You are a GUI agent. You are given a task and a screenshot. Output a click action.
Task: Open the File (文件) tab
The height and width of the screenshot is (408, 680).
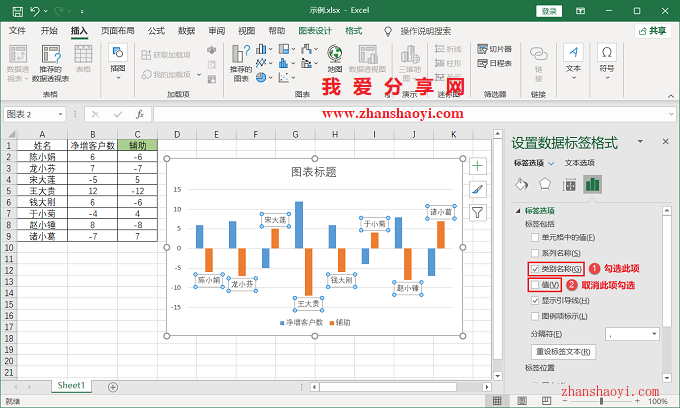(17, 31)
